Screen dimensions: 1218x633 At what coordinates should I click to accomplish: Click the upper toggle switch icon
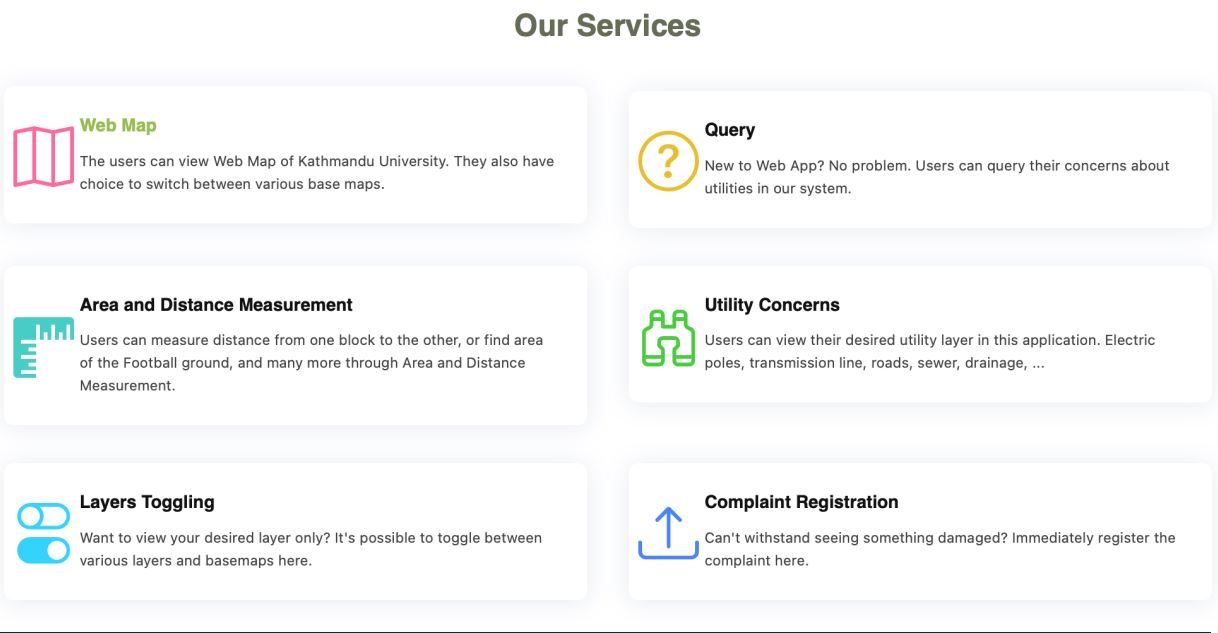tap(43, 517)
